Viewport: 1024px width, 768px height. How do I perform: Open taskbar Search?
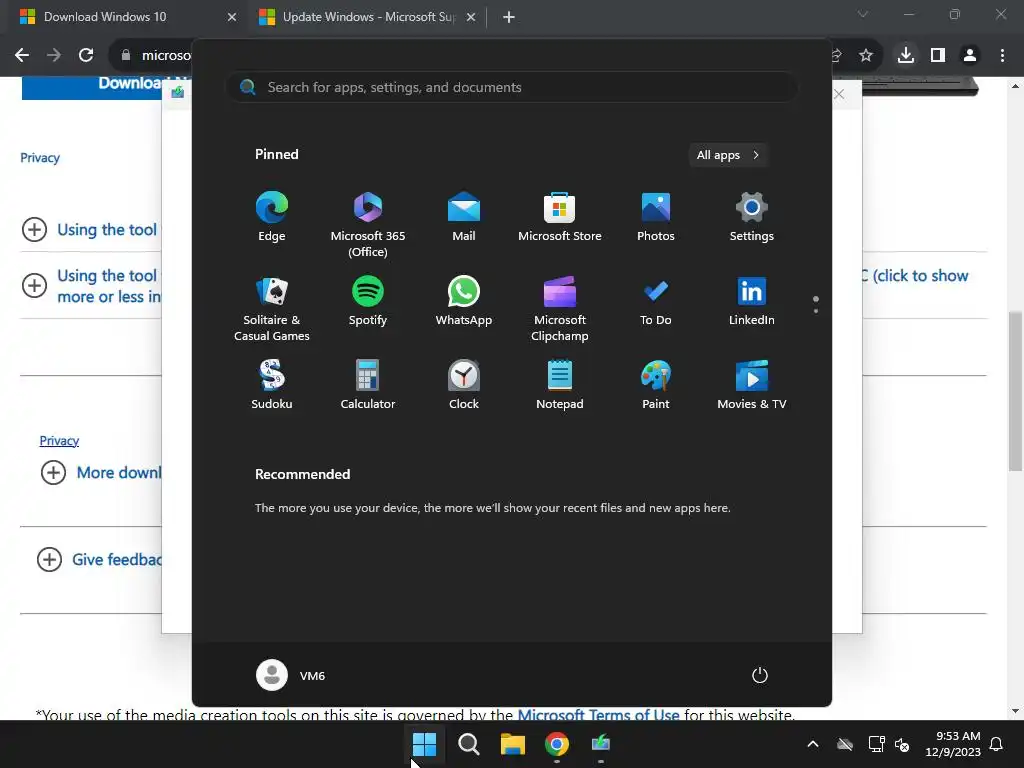(x=469, y=743)
